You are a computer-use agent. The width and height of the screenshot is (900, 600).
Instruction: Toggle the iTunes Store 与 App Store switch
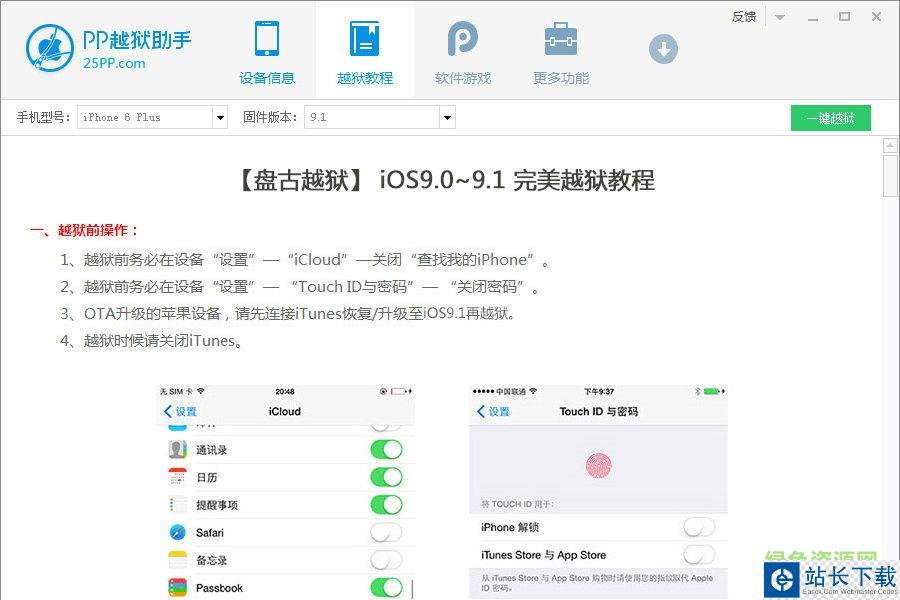[699, 555]
